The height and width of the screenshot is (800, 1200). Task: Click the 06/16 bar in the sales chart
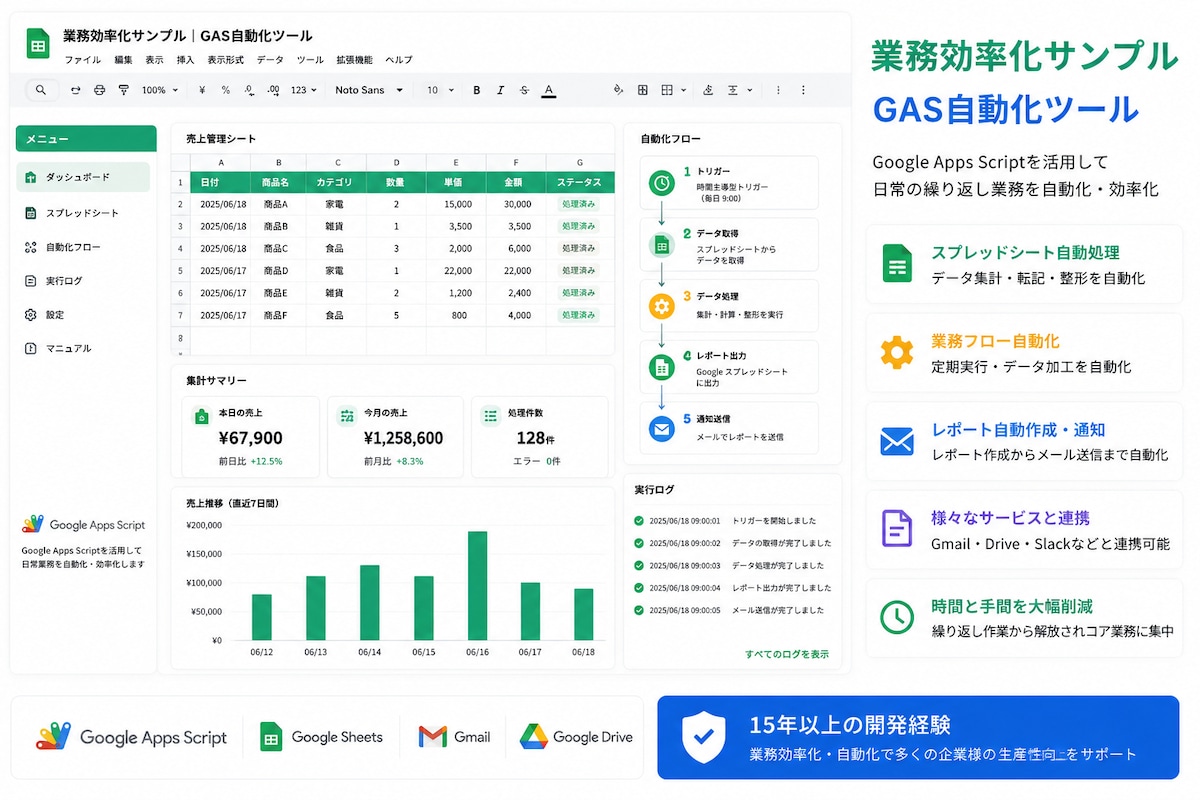click(x=477, y=585)
